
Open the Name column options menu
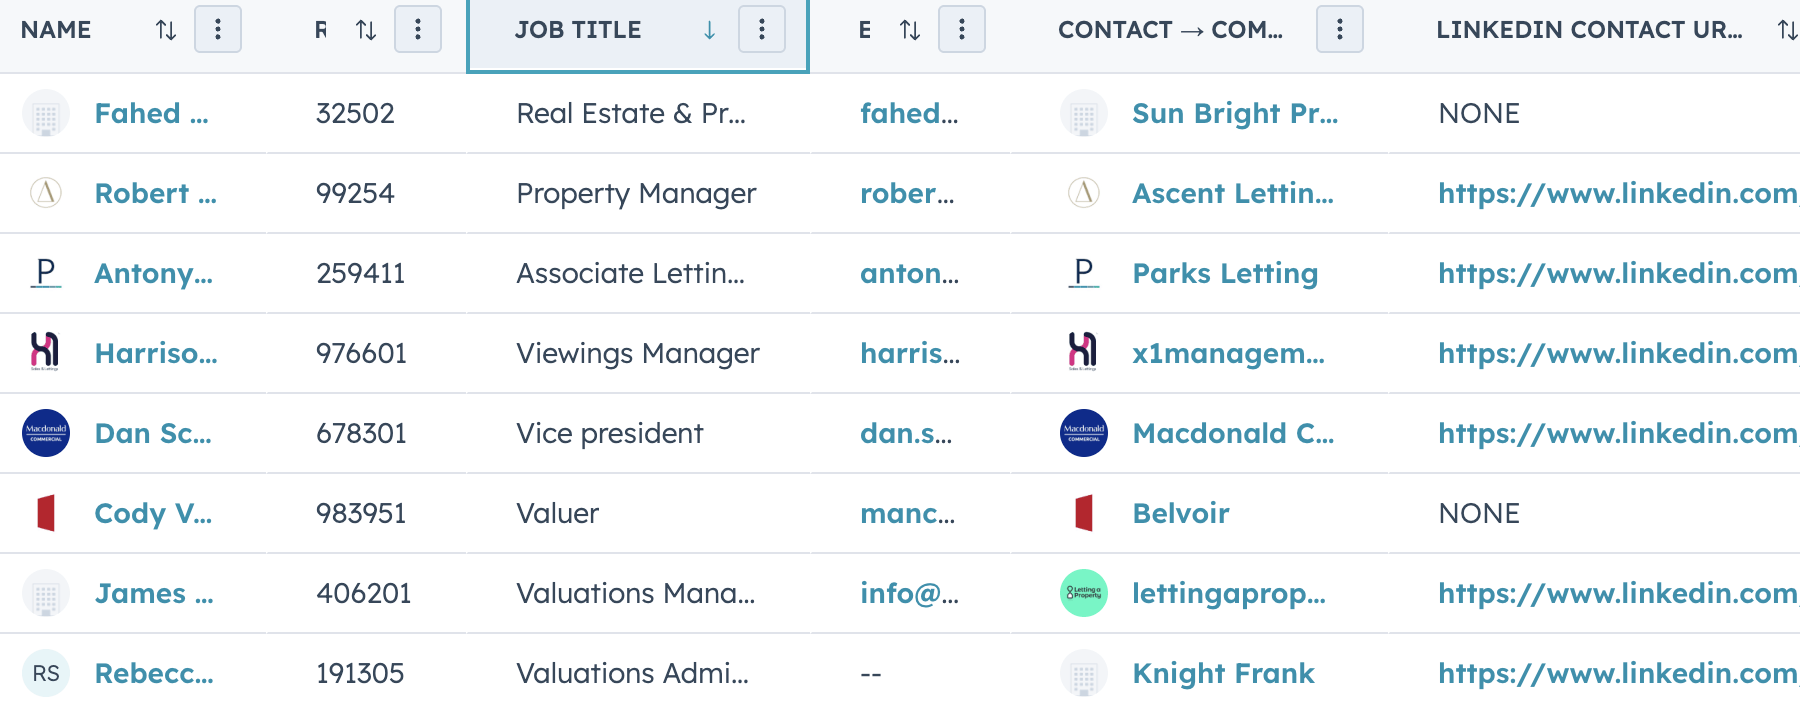[x=218, y=30]
